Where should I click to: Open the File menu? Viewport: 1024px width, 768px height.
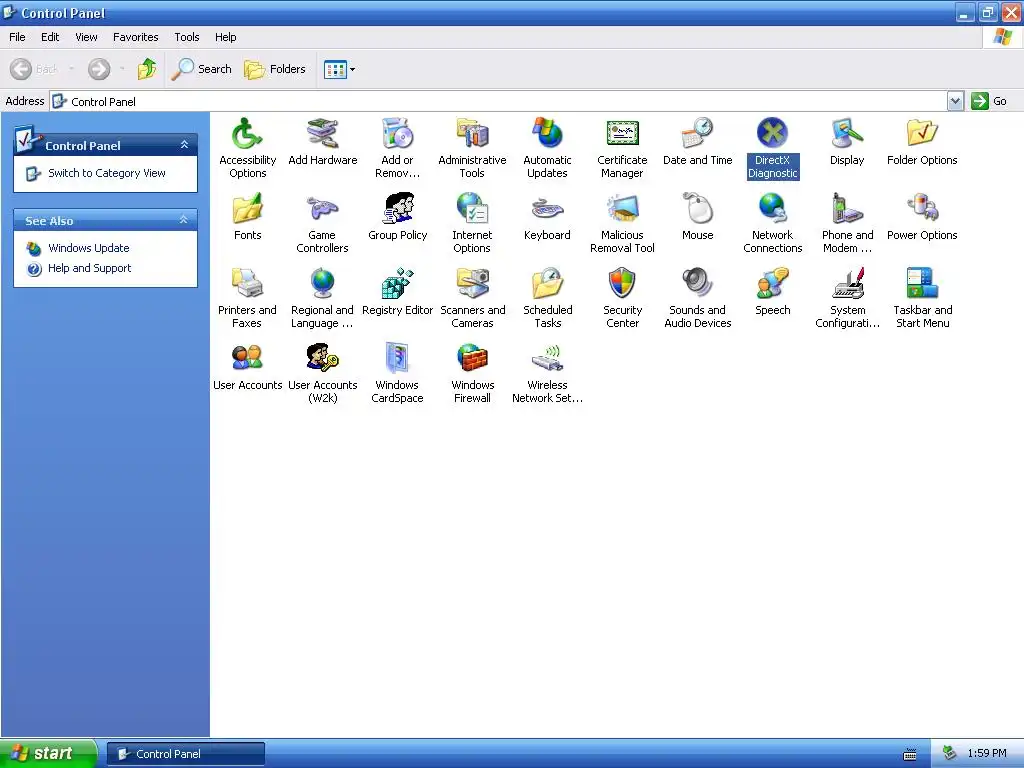pyautogui.click(x=17, y=37)
